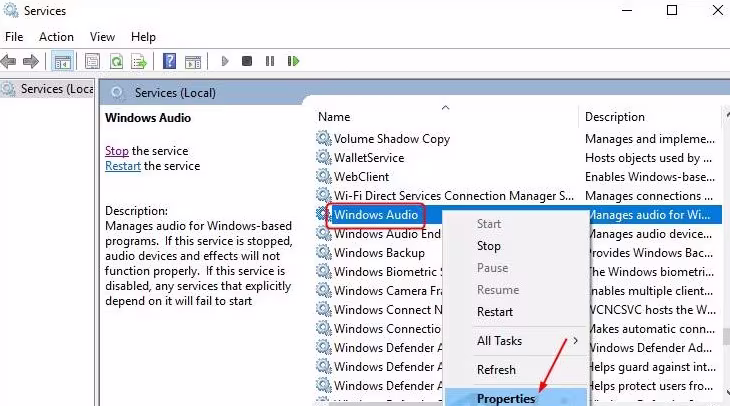Open the Action menu
Image resolution: width=730 pixels, height=406 pixels.
[56, 37]
